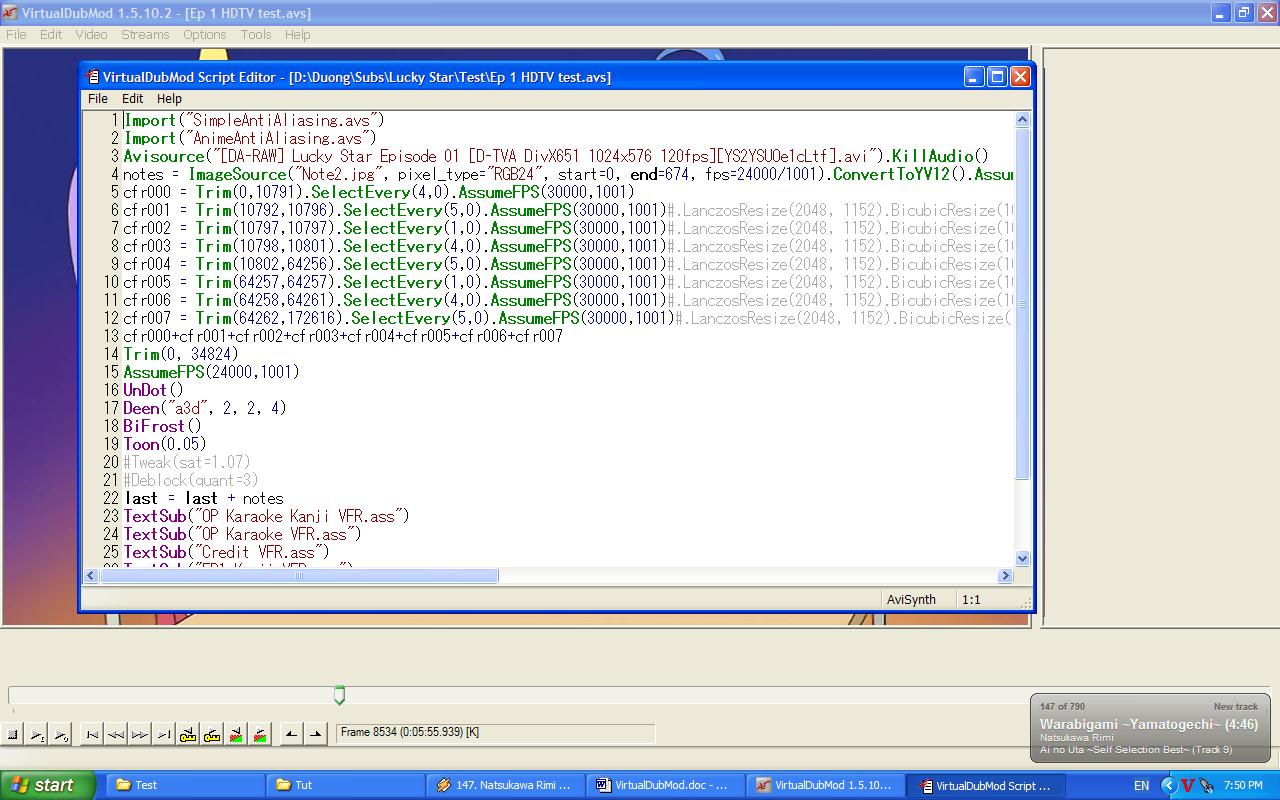
Task: Click the horizontal scrollbar thumb in editor
Action: [x=299, y=575]
